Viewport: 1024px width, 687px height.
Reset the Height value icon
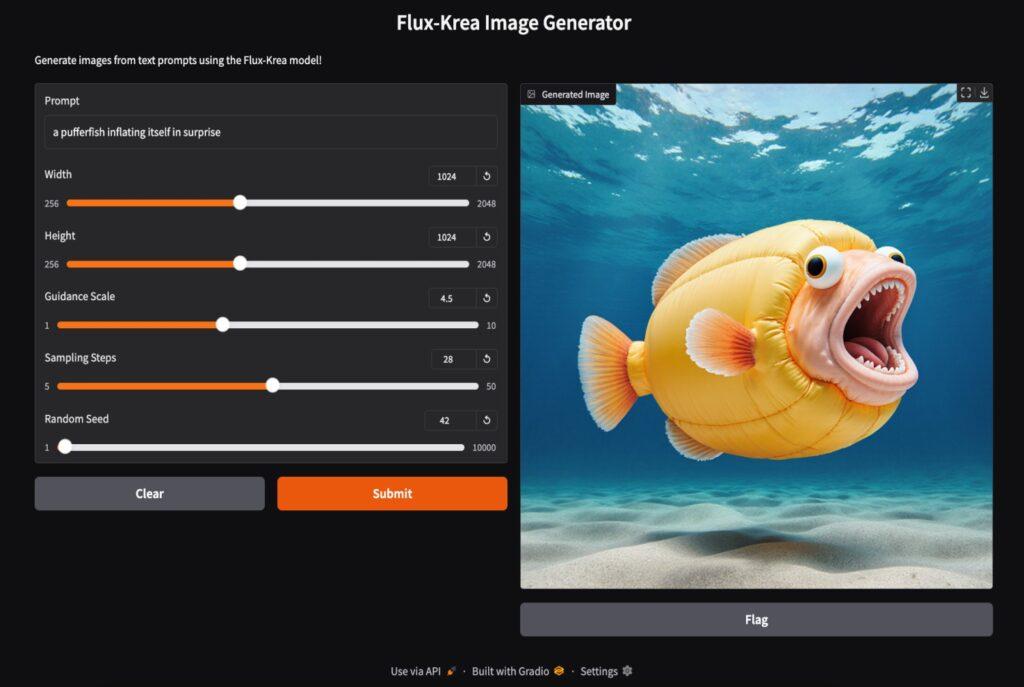(487, 237)
